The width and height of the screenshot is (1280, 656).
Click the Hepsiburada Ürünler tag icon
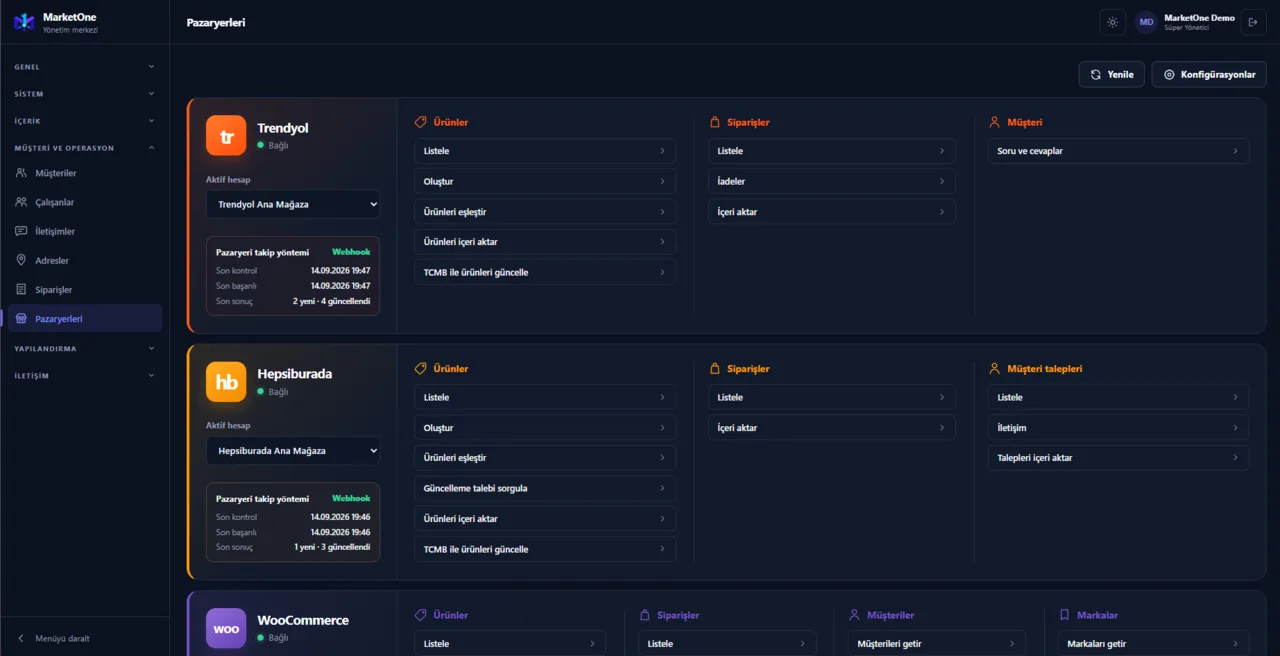pos(420,368)
